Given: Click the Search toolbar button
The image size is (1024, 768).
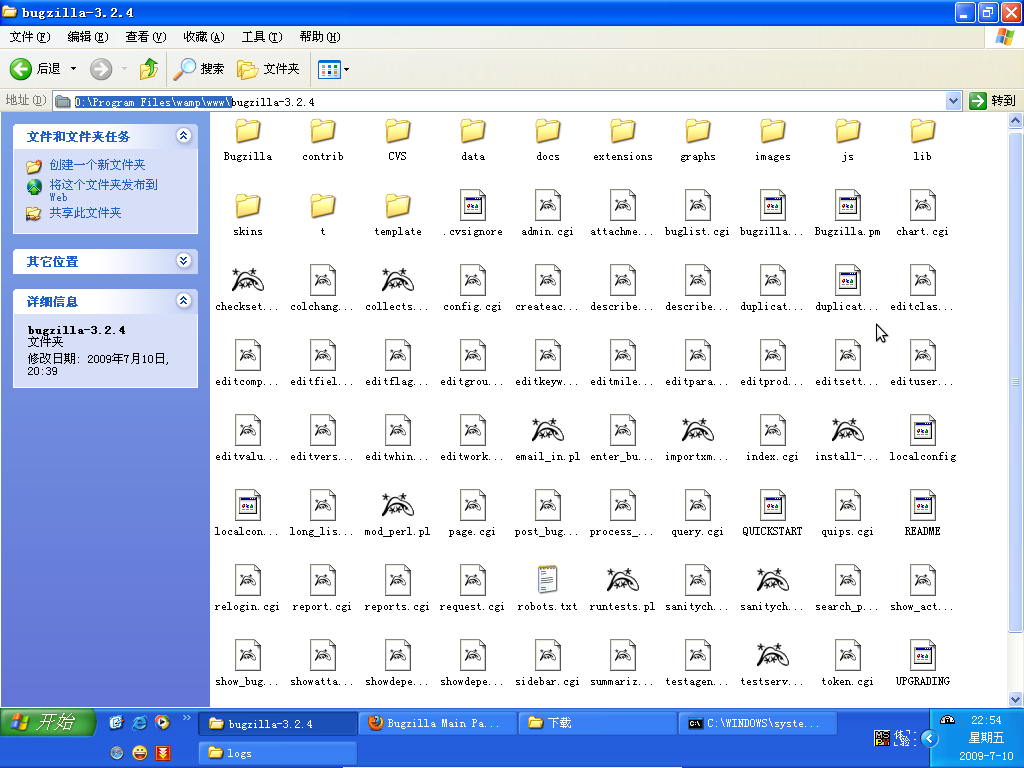Looking at the screenshot, I should click(x=199, y=69).
